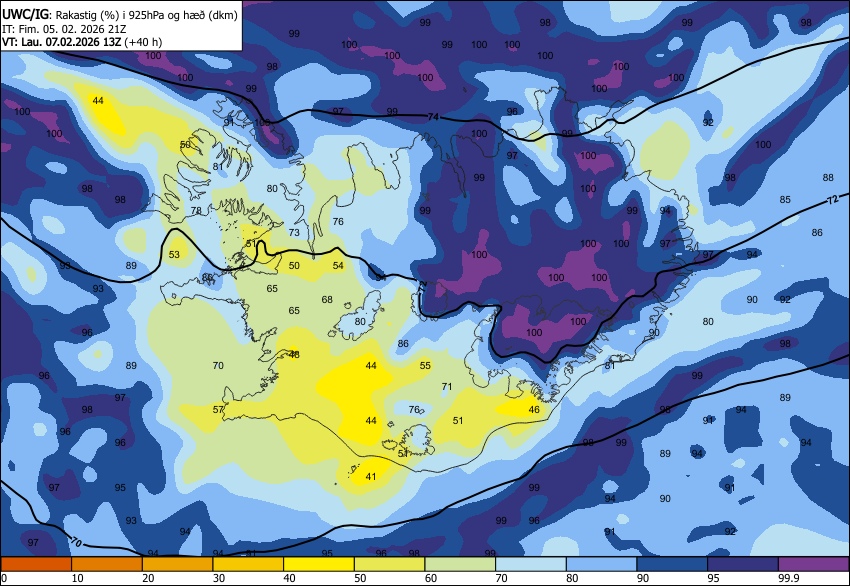The image size is (850, 586).
Task: Click the humidity value '41' on the map
Action: click(370, 476)
